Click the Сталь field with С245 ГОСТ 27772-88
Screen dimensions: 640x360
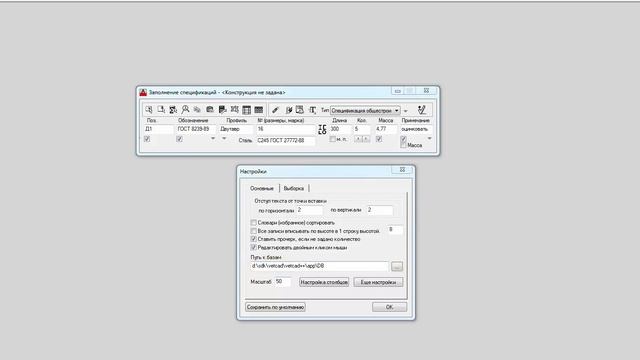pos(286,140)
